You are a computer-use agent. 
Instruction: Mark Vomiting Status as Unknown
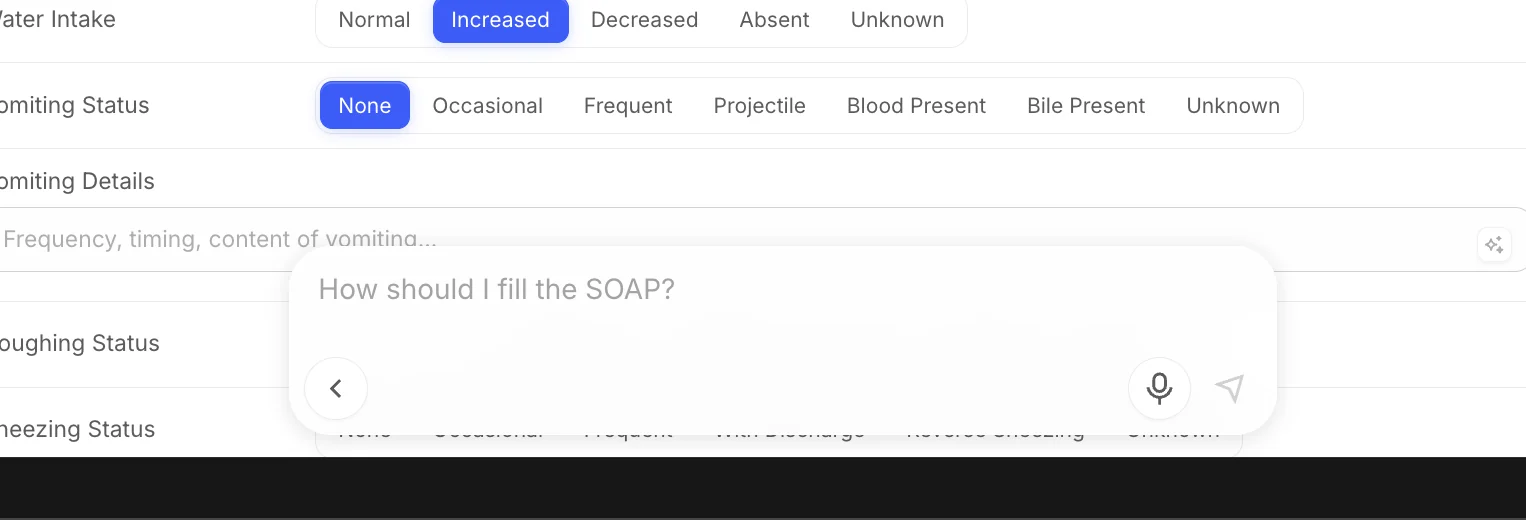1233,105
